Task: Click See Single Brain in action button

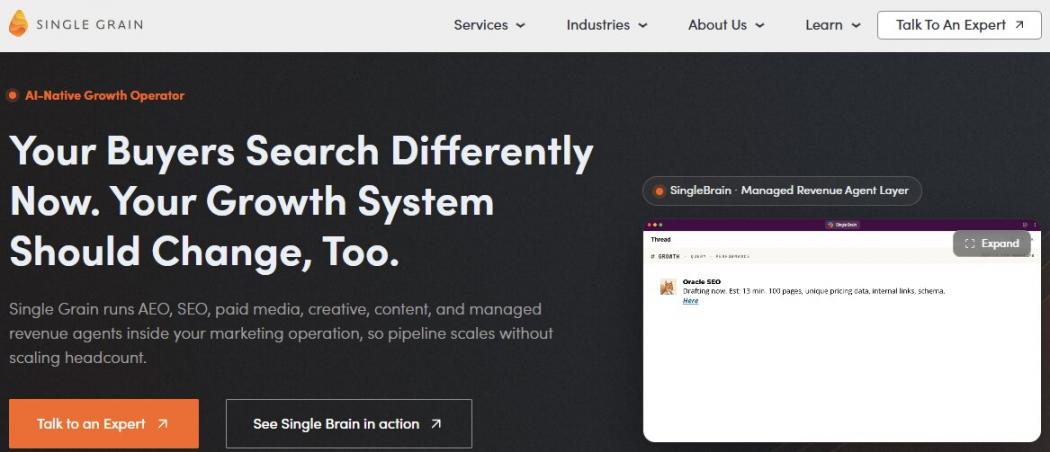Action: tap(349, 423)
